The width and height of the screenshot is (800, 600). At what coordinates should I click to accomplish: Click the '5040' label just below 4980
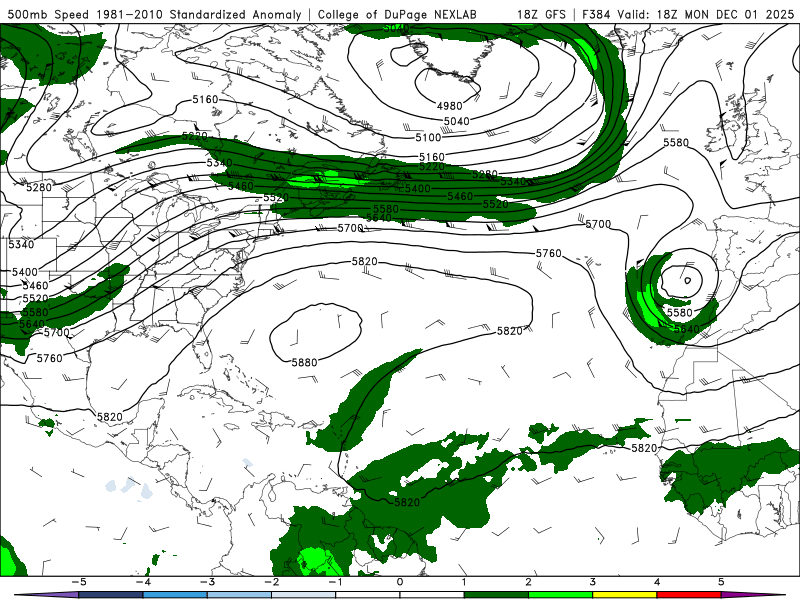tap(456, 121)
